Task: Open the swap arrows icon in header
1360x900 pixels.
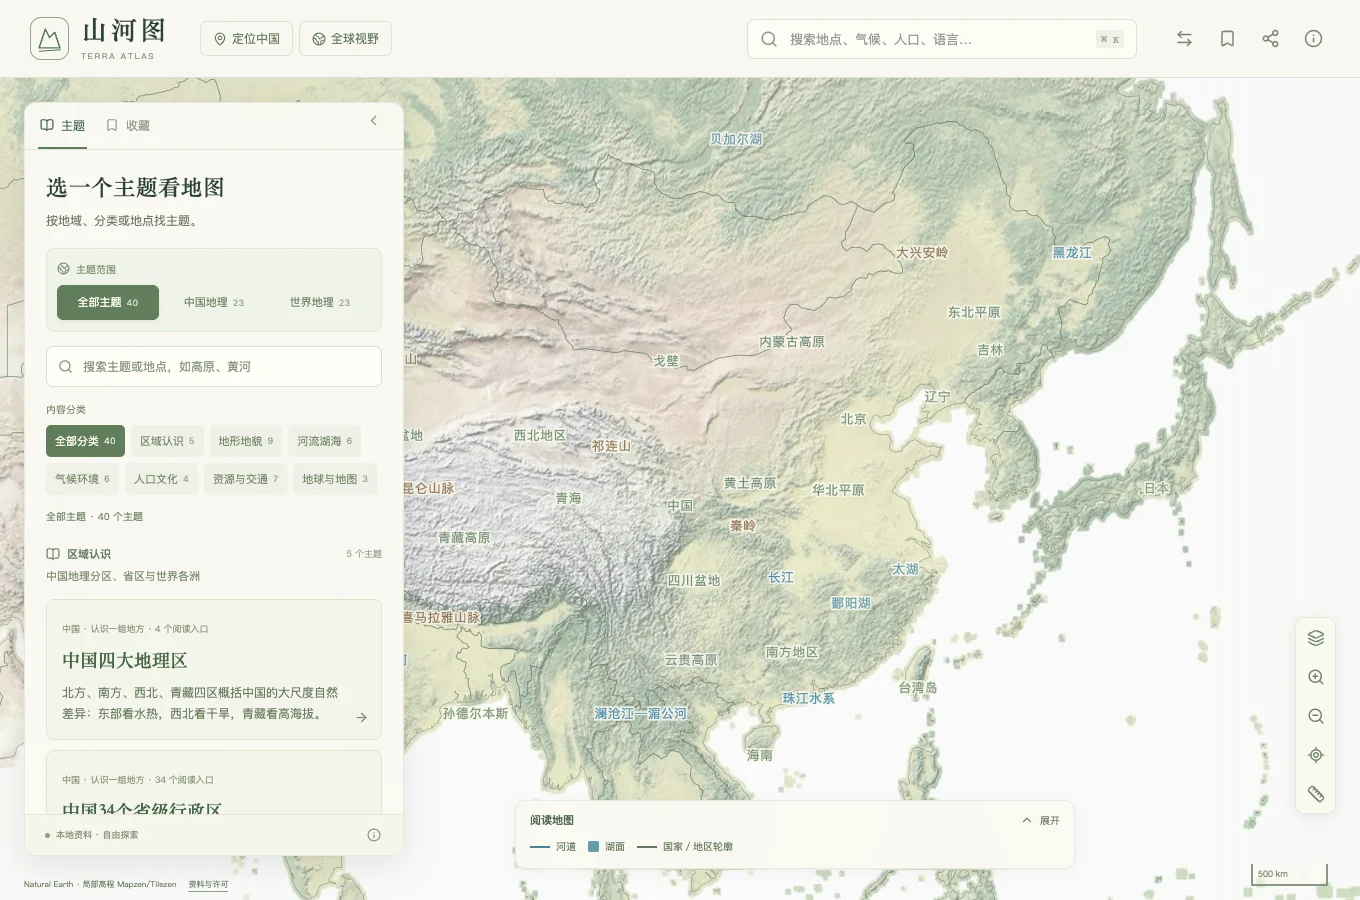Action: point(1184,39)
